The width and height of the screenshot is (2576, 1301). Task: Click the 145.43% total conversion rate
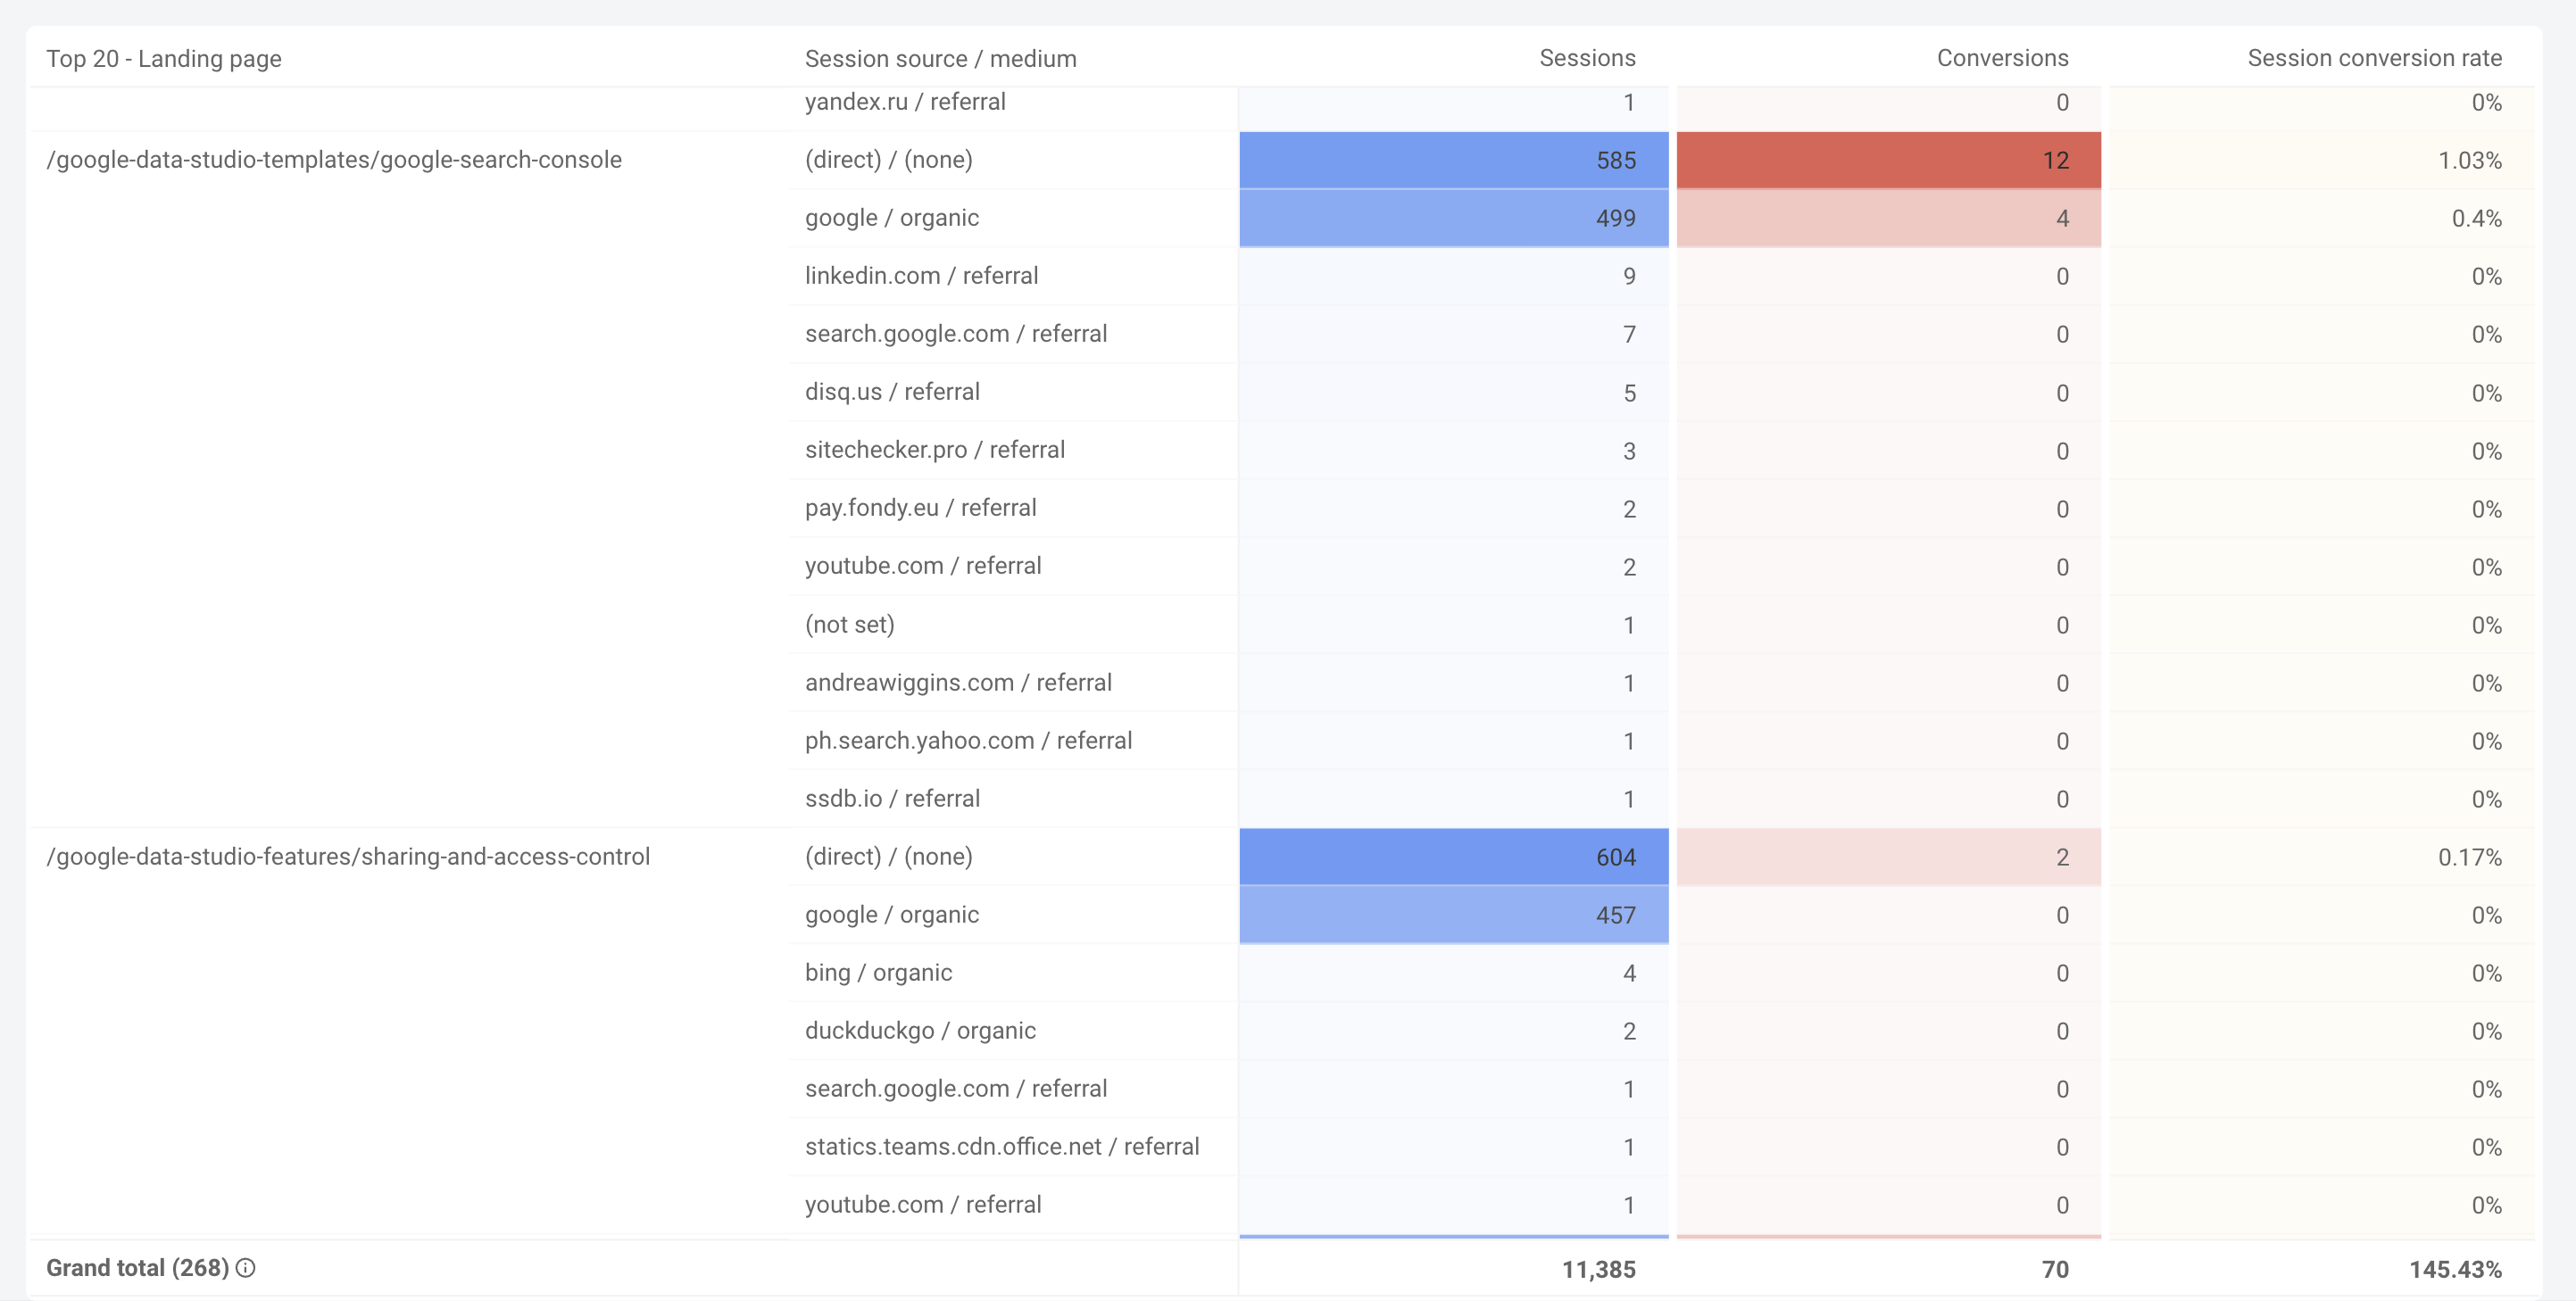pos(2455,1270)
